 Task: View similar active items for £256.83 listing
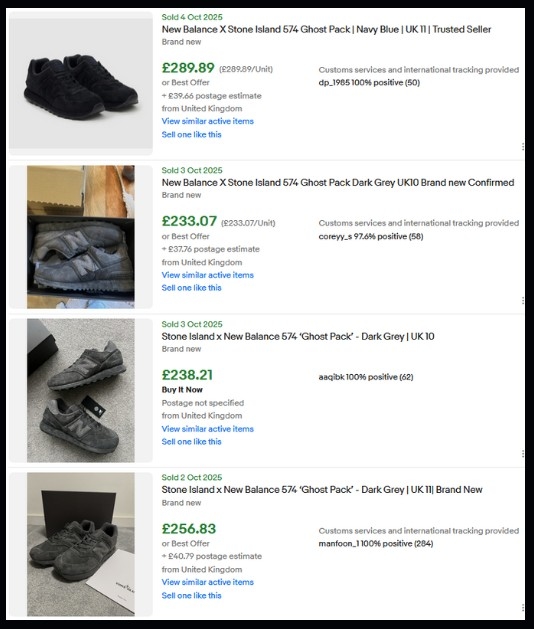point(207,582)
